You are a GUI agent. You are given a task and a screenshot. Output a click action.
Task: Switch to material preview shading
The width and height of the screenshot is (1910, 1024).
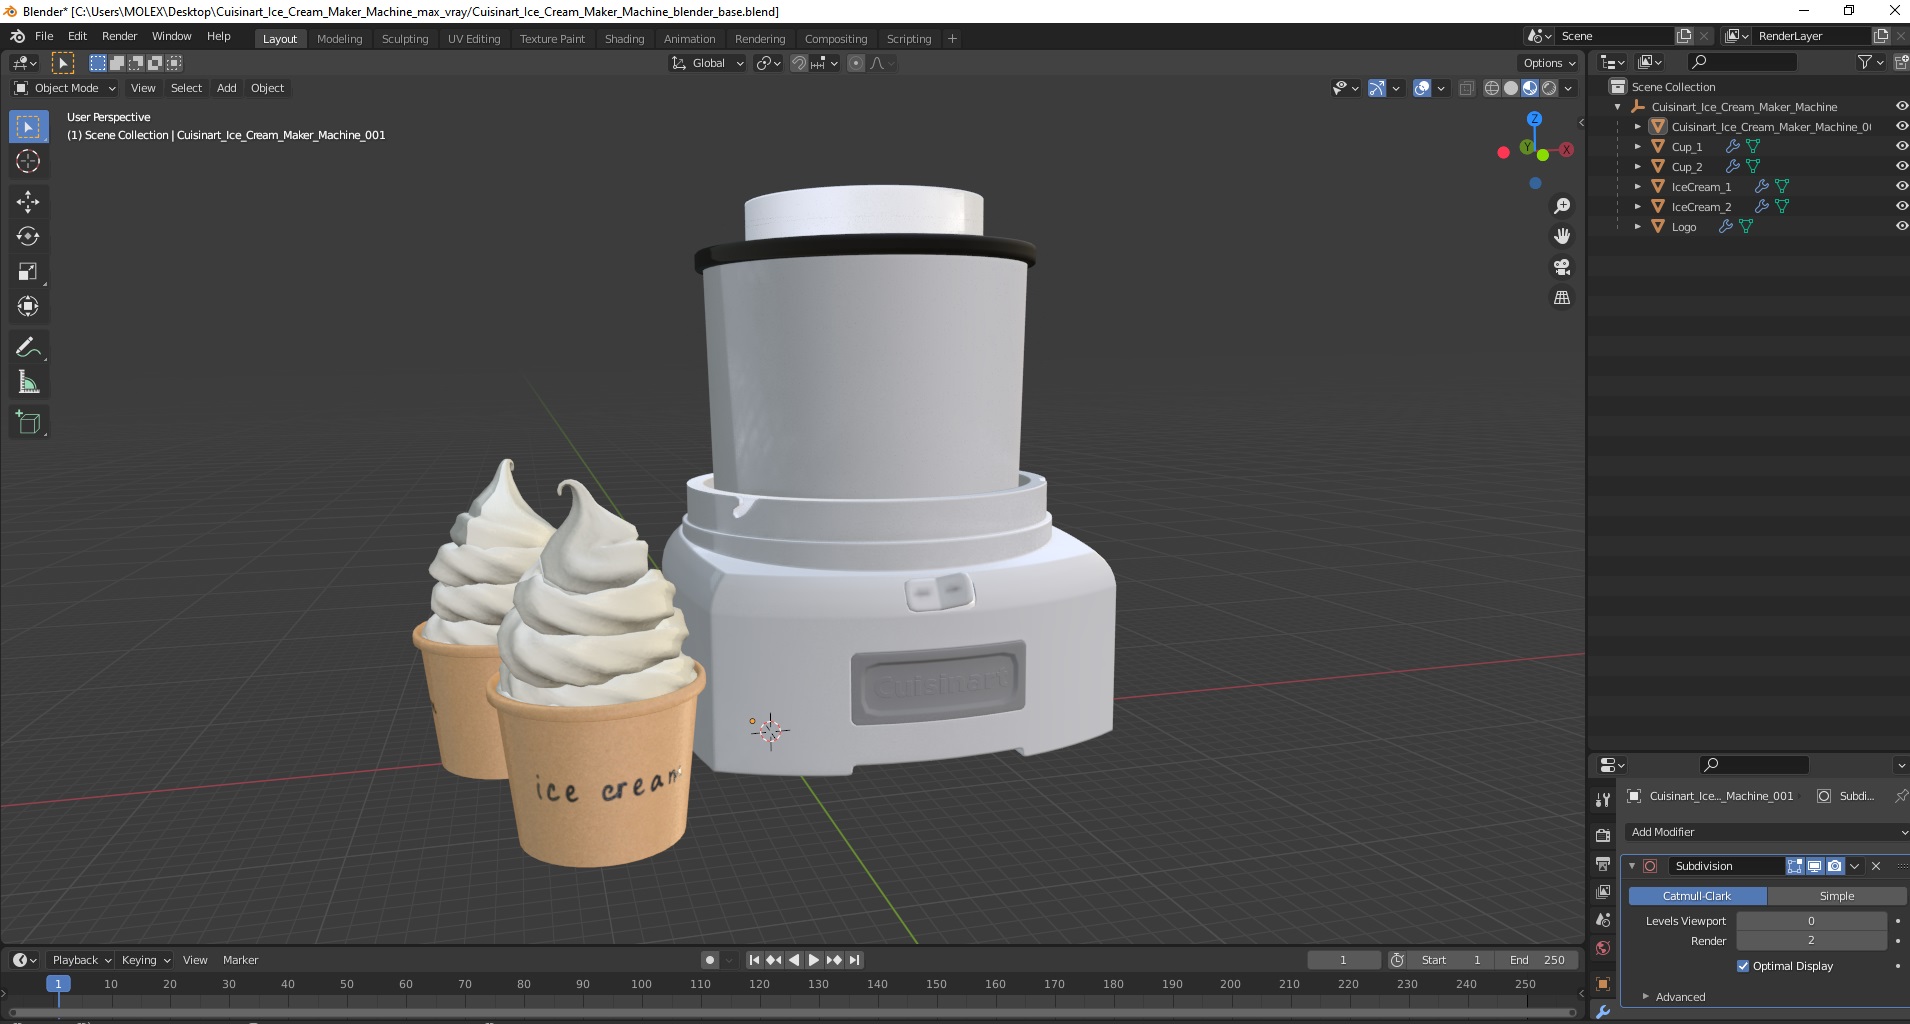pyautogui.click(x=1530, y=88)
